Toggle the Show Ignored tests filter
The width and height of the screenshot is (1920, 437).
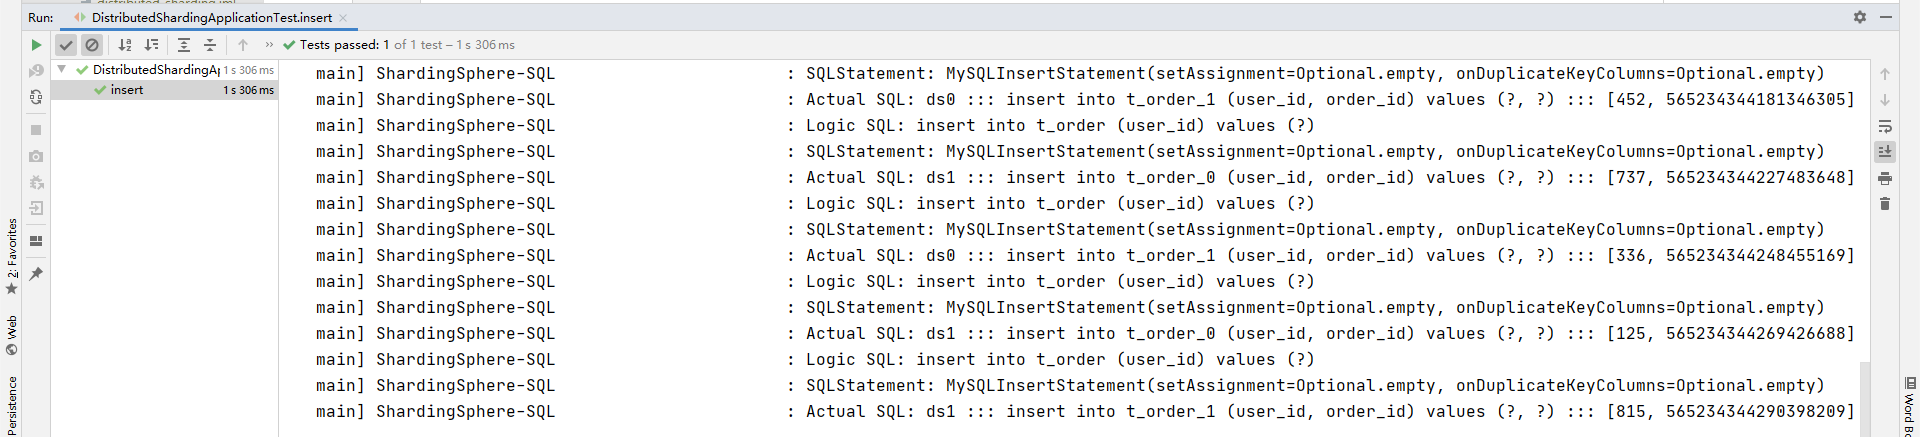[92, 45]
